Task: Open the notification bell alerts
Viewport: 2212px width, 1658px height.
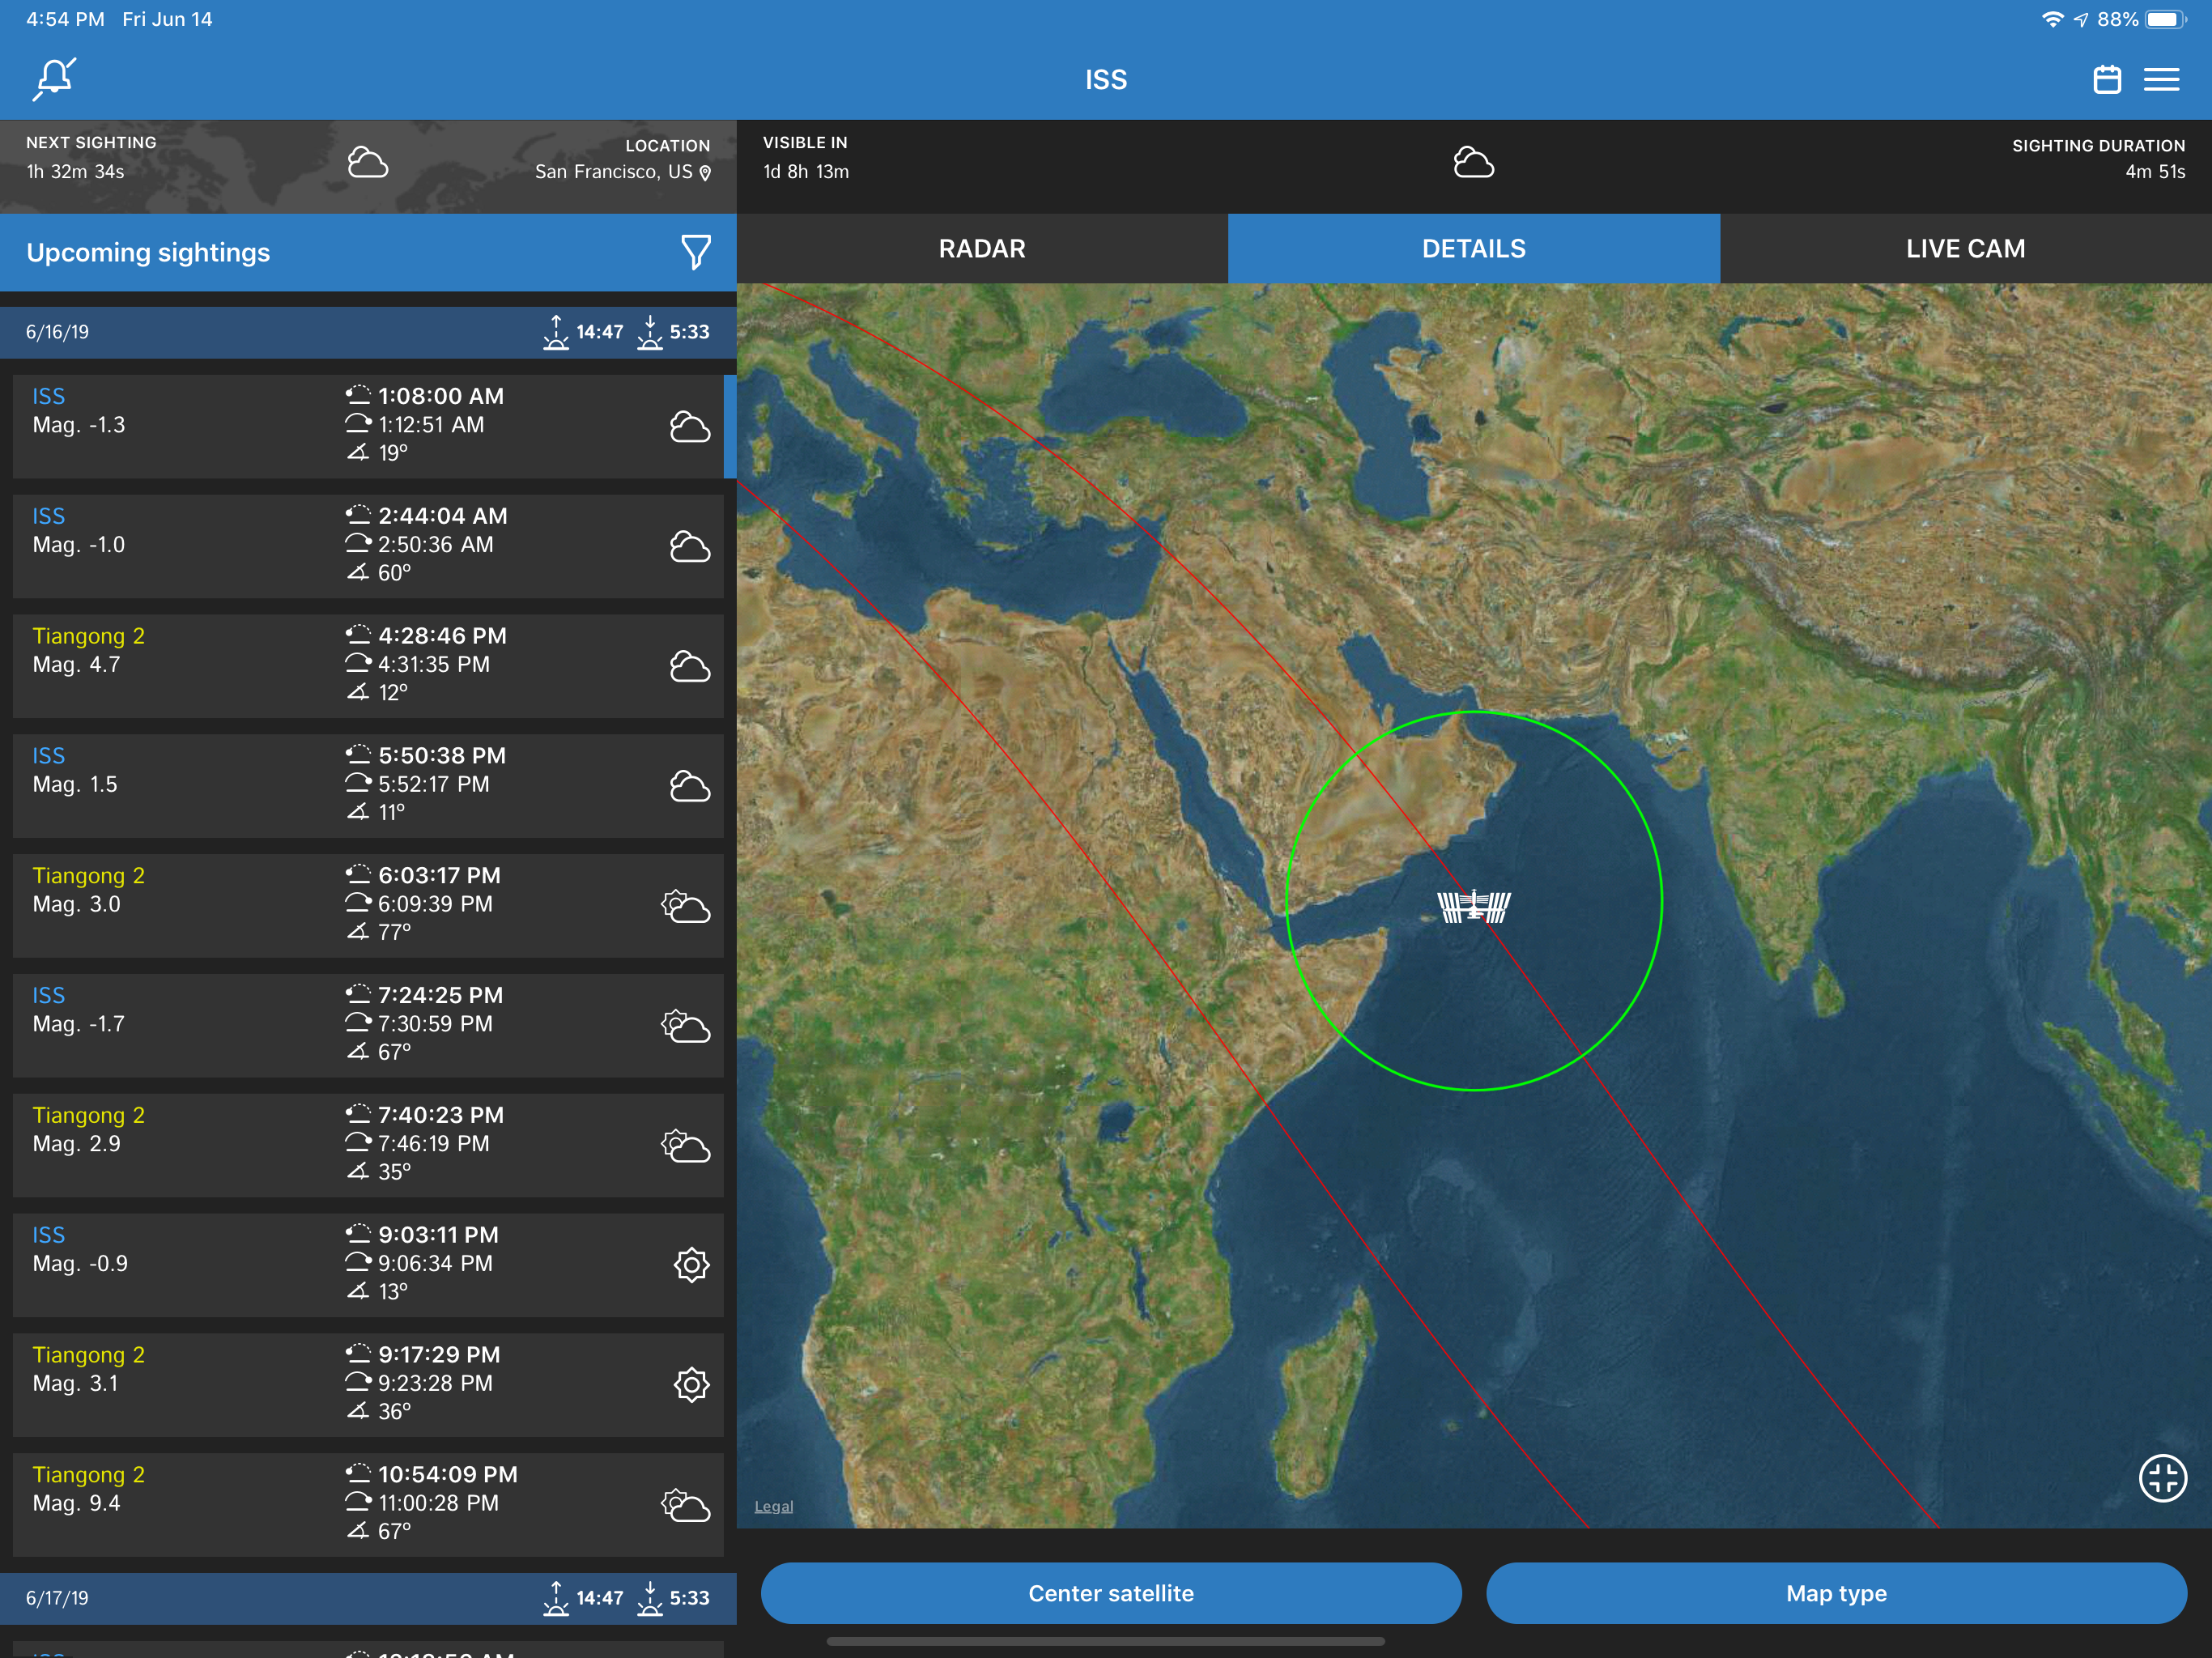Action: 55,79
